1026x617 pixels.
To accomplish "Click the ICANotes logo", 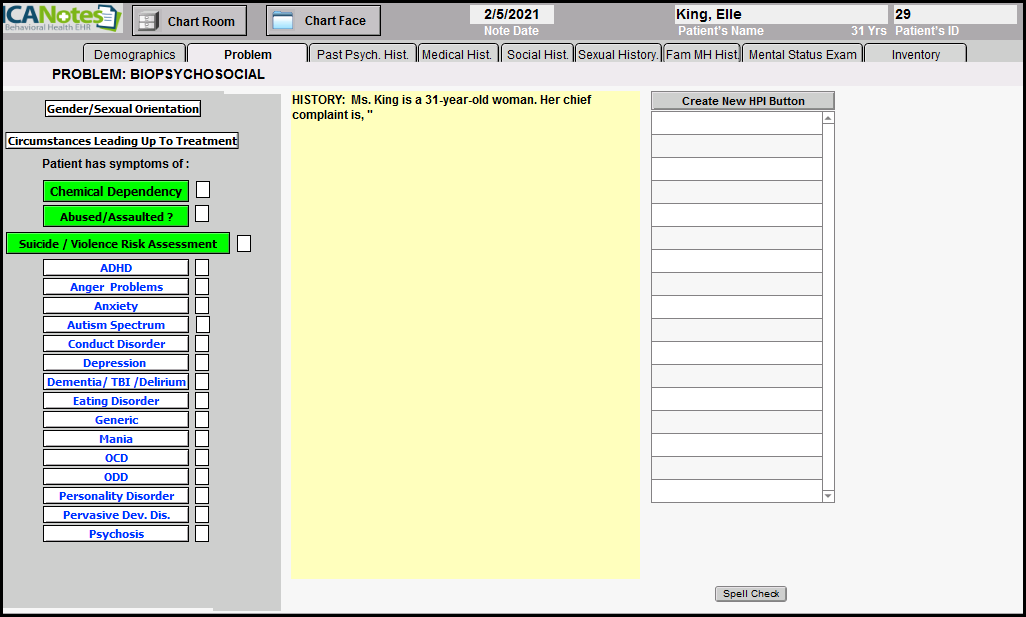I will (62, 18).
